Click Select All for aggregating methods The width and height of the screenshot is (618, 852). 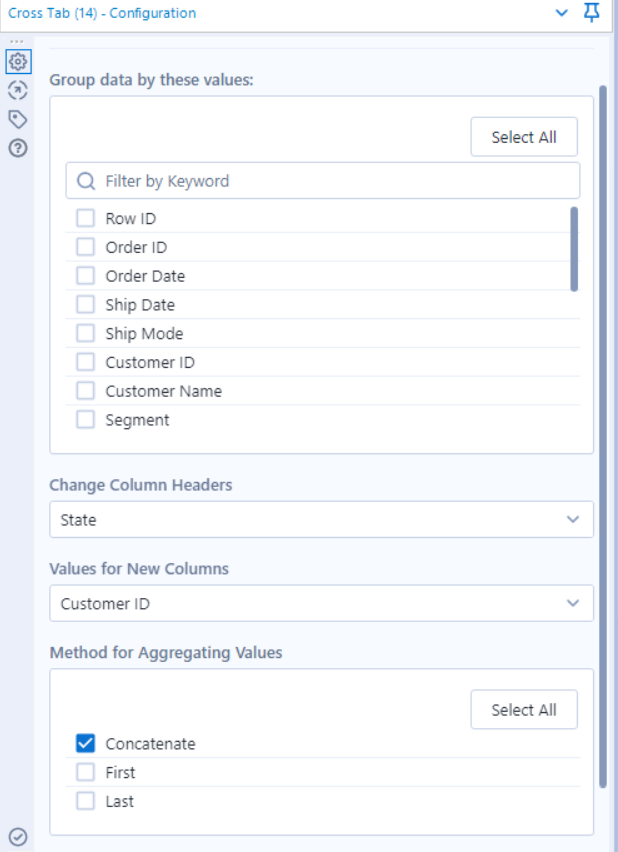tap(524, 710)
